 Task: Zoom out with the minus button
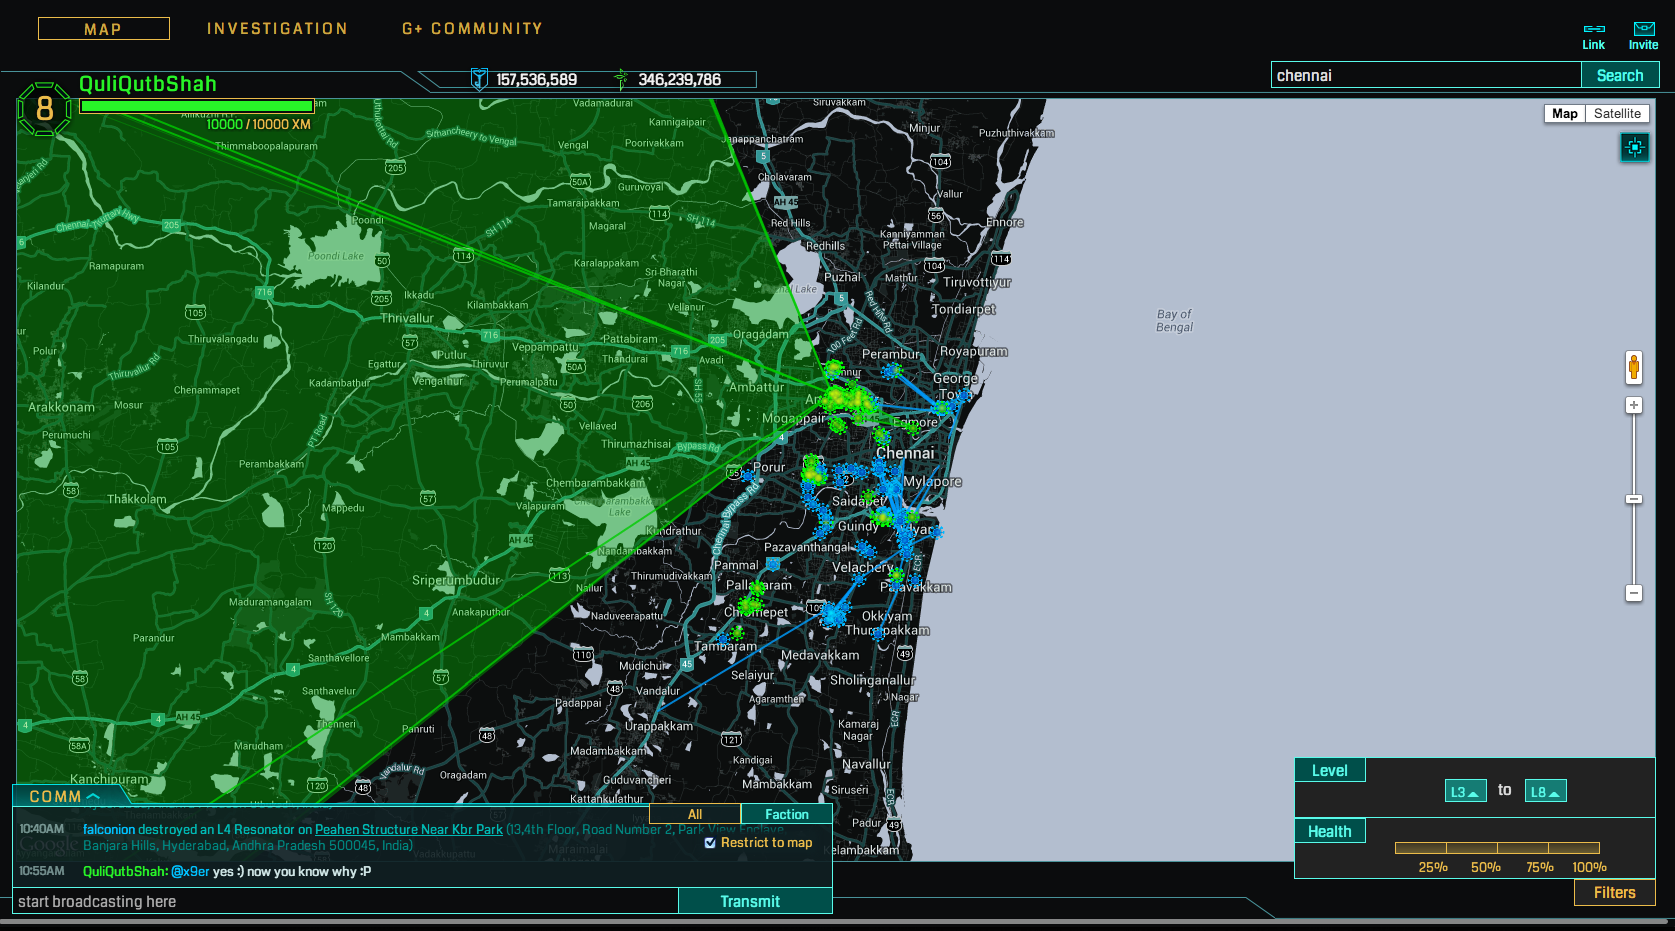tap(1633, 593)
